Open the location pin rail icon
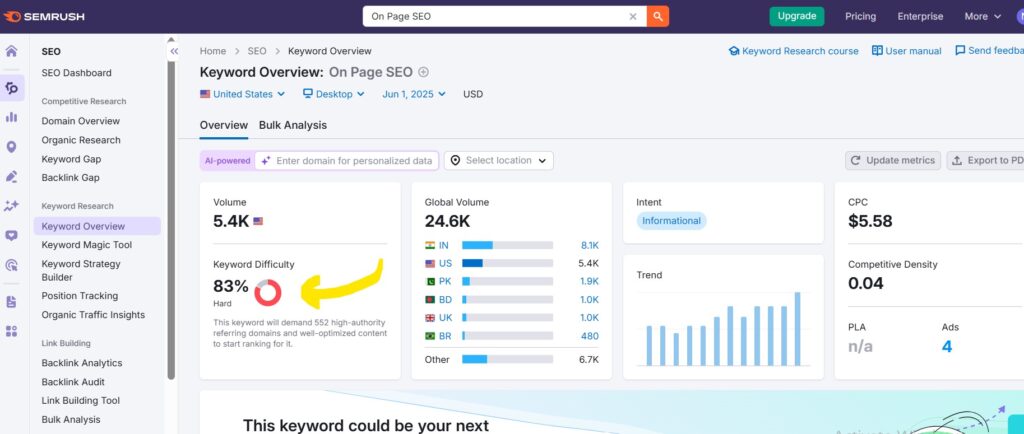This screenshot has height=434, width=1024. click(12, 147)
